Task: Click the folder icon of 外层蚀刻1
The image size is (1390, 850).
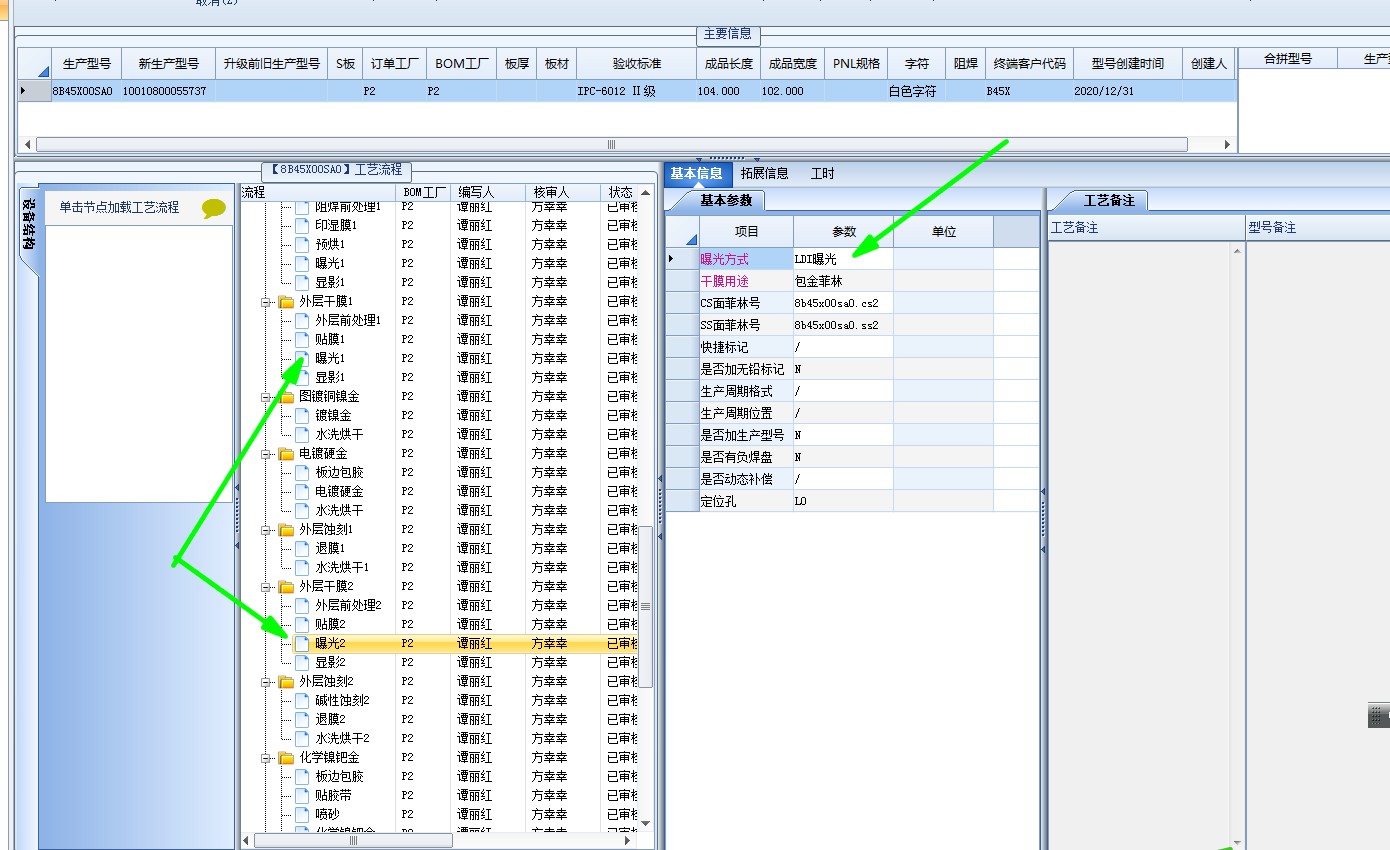Action: tap(286, 529)
